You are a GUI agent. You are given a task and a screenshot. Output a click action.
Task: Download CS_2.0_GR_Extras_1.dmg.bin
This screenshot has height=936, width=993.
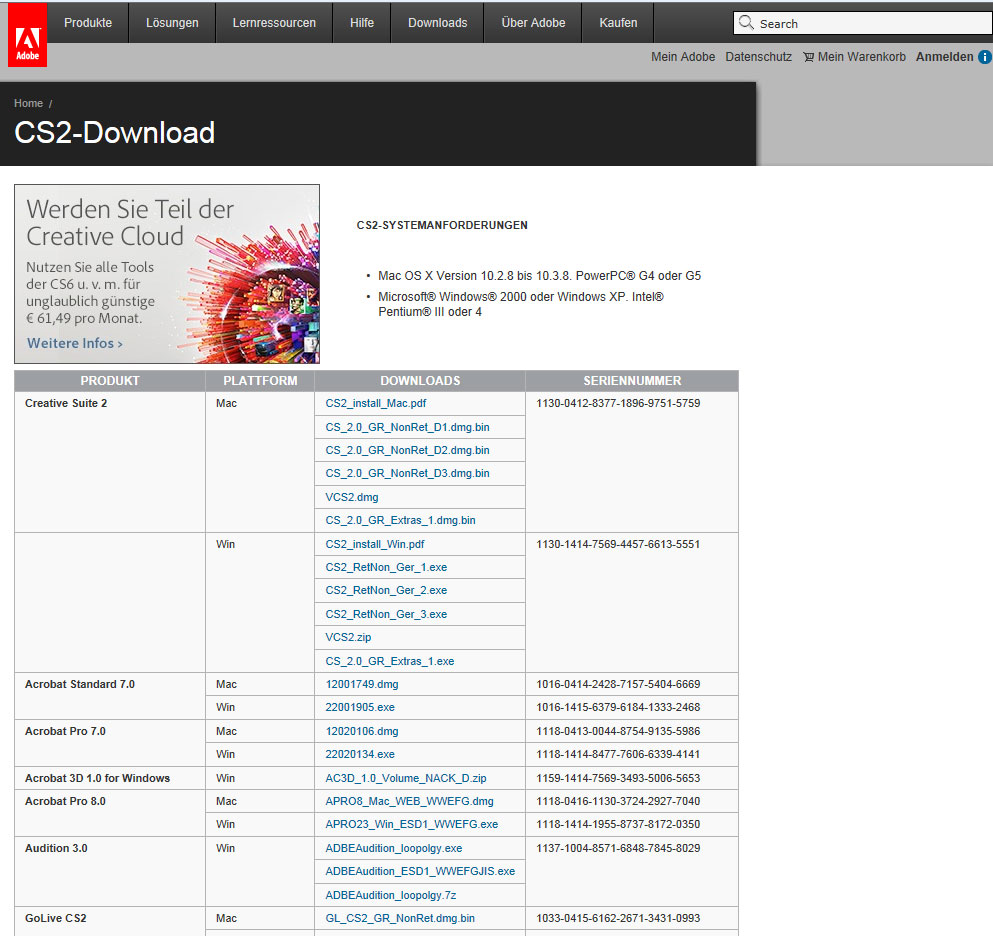[400, 520]
